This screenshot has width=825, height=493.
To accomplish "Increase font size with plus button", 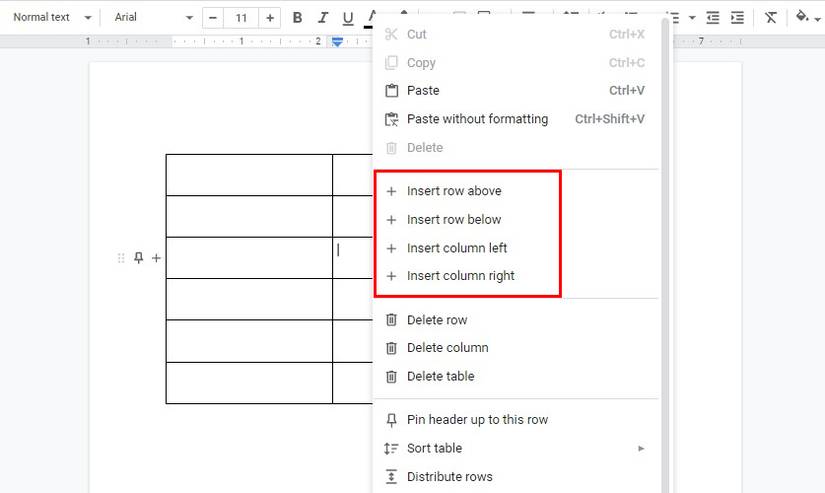I will pos(270,18).
